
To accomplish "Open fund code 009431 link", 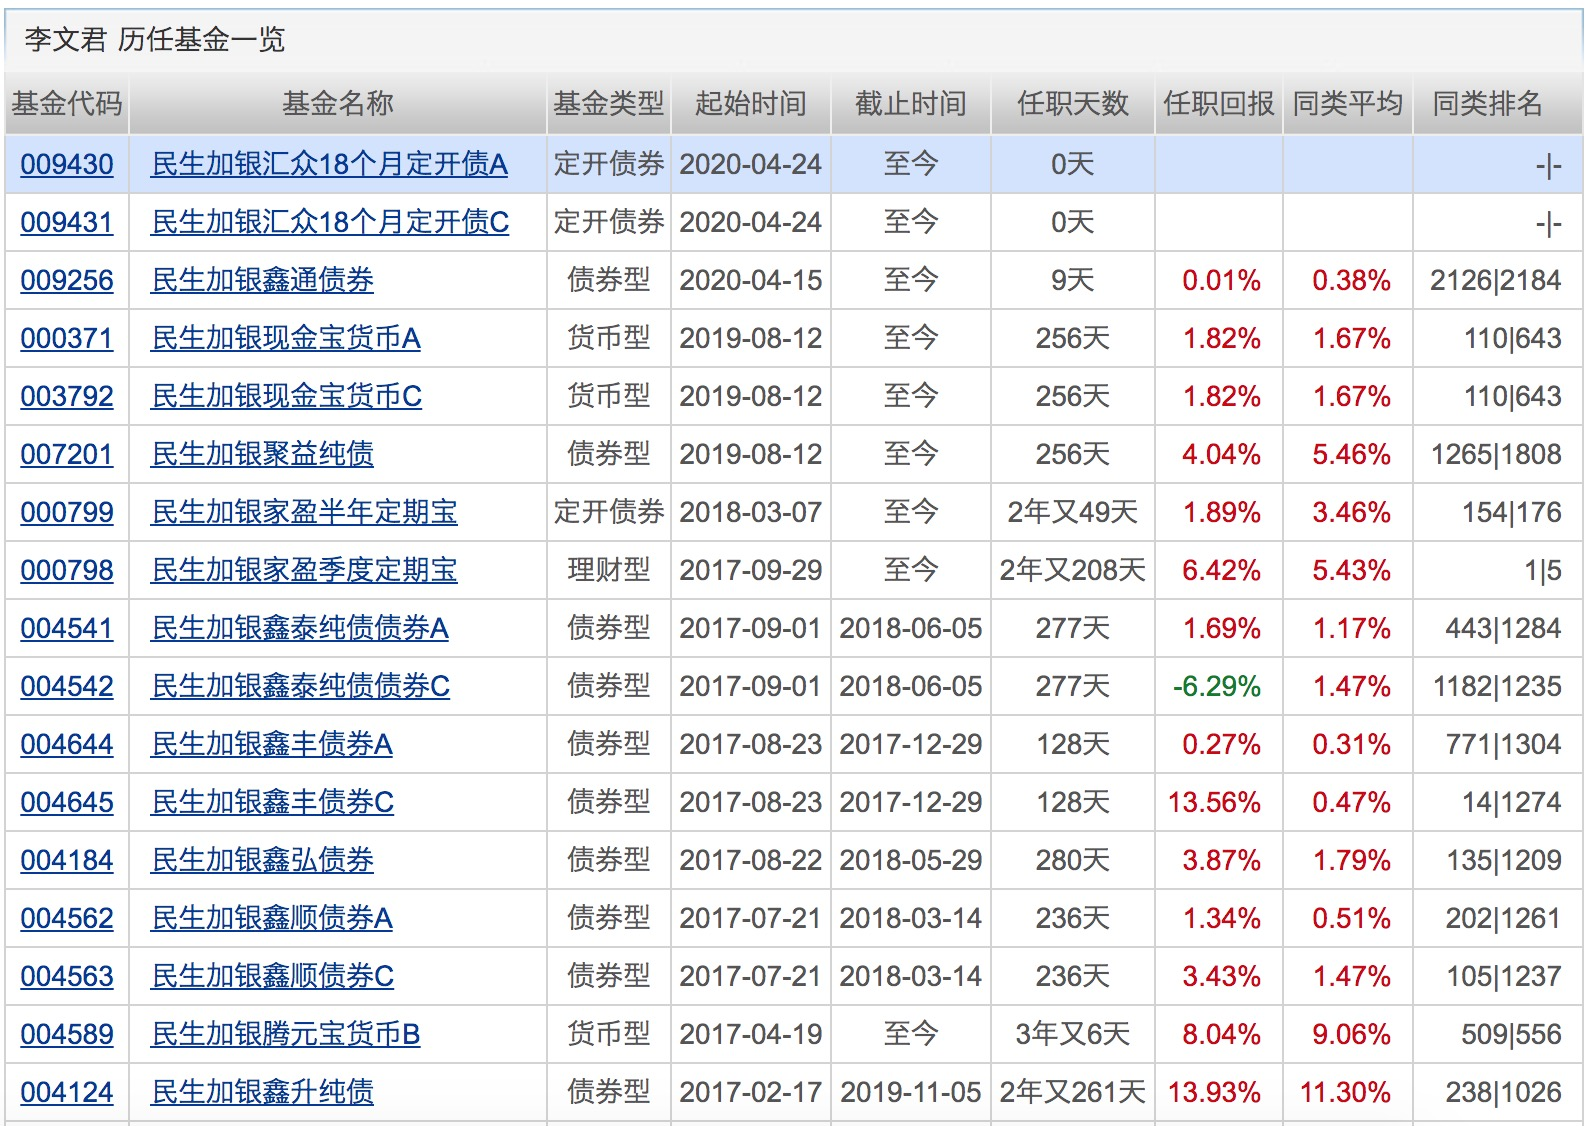I will (67, 222).
